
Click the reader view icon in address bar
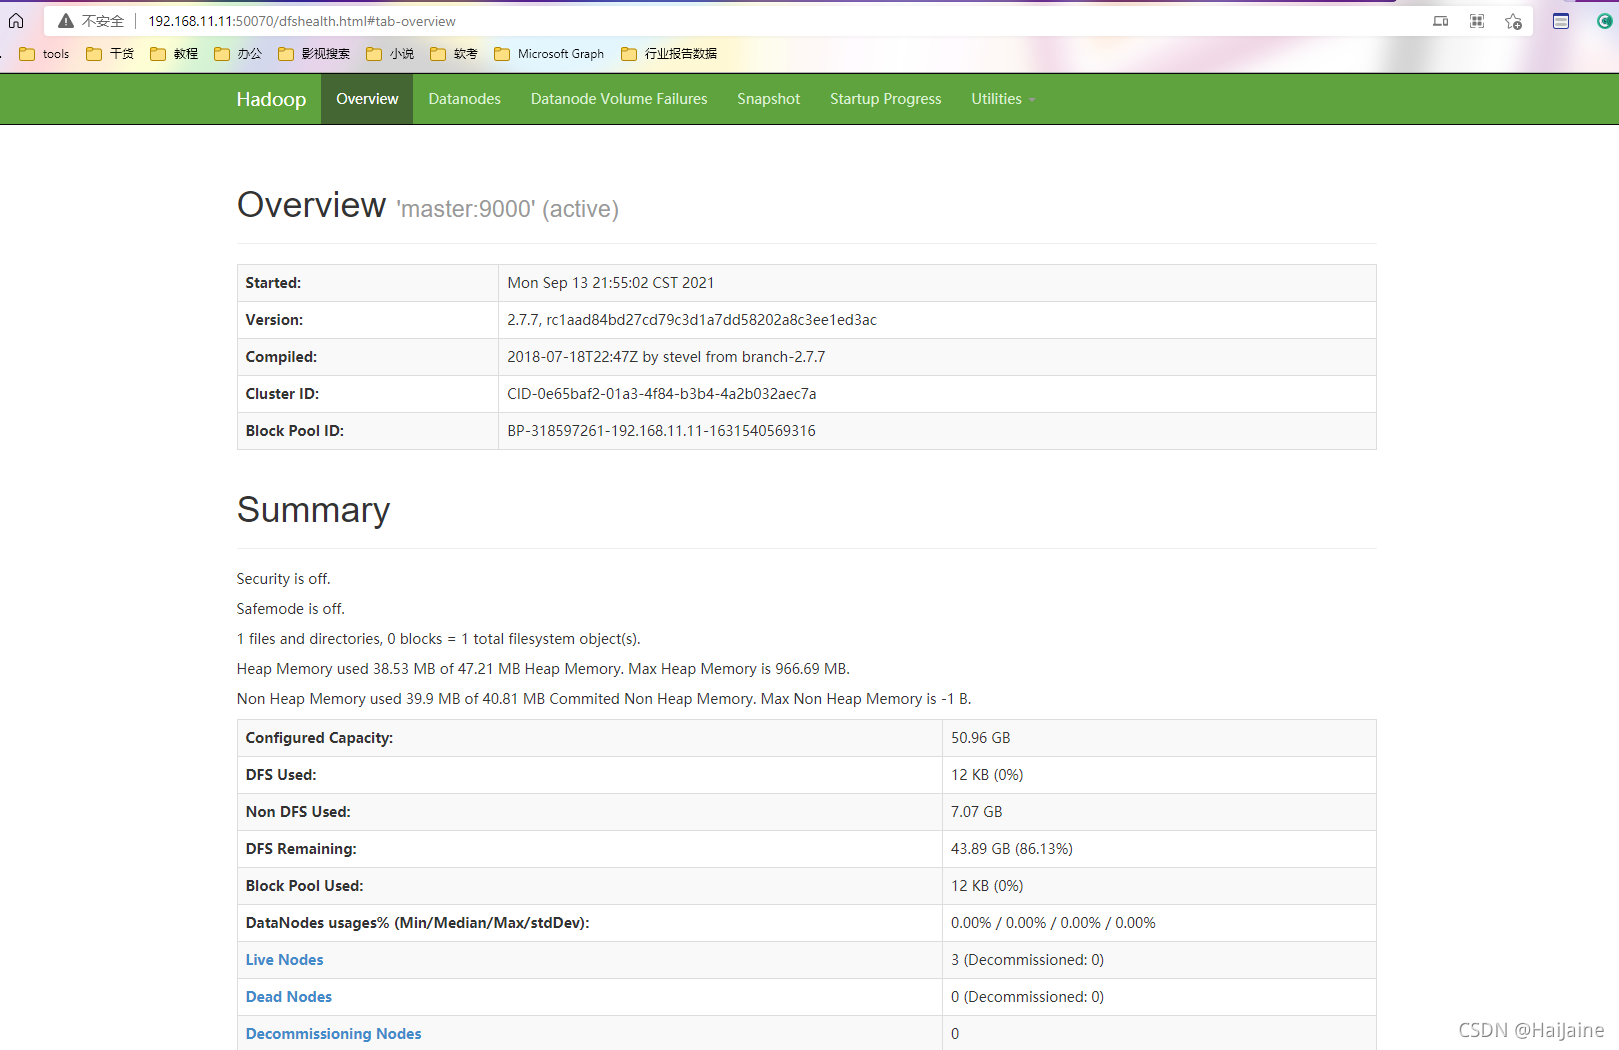tap(1441, 21)
